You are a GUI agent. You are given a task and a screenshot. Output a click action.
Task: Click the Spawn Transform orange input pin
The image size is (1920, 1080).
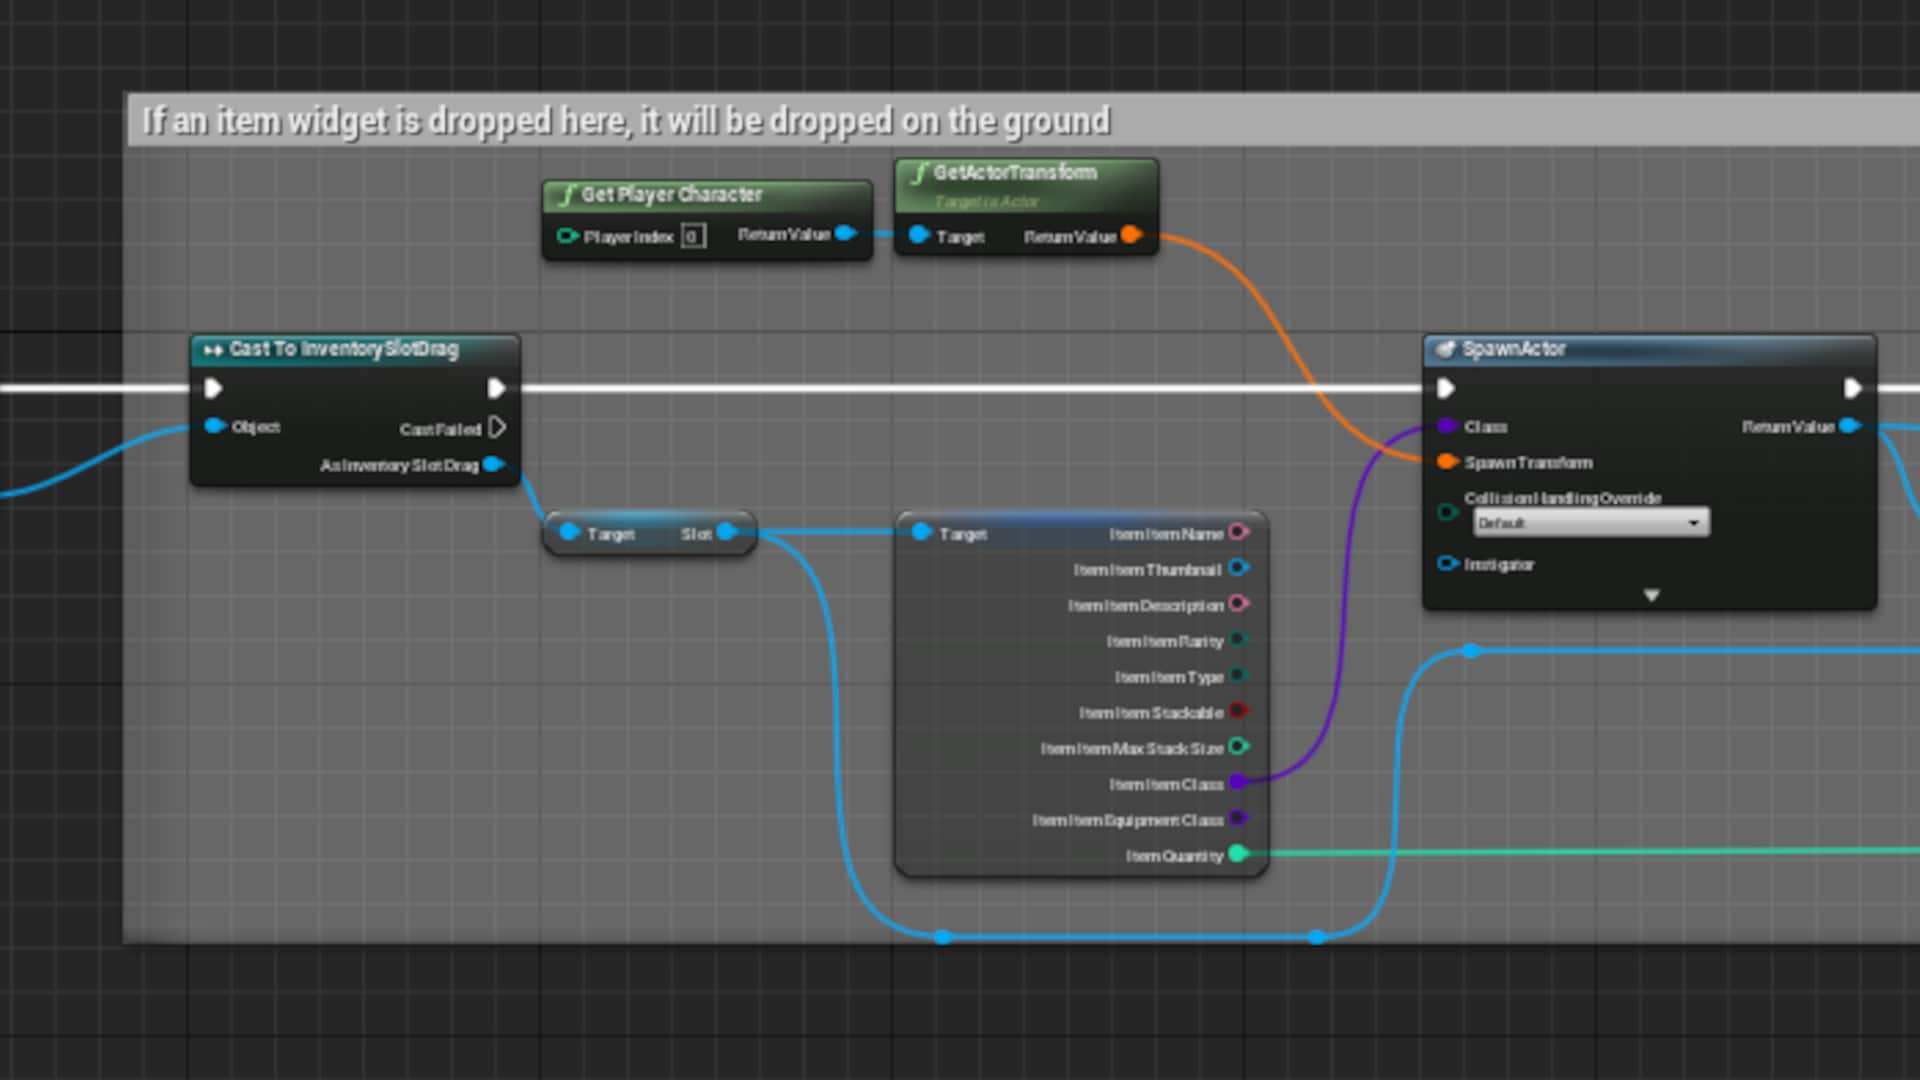[x=1446, y=462]
